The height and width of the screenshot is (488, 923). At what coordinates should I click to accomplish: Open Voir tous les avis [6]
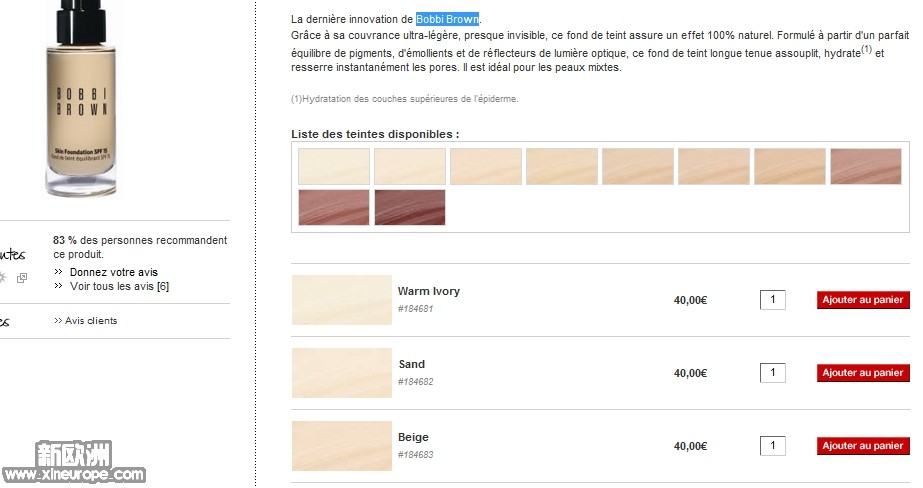[119, 286]
